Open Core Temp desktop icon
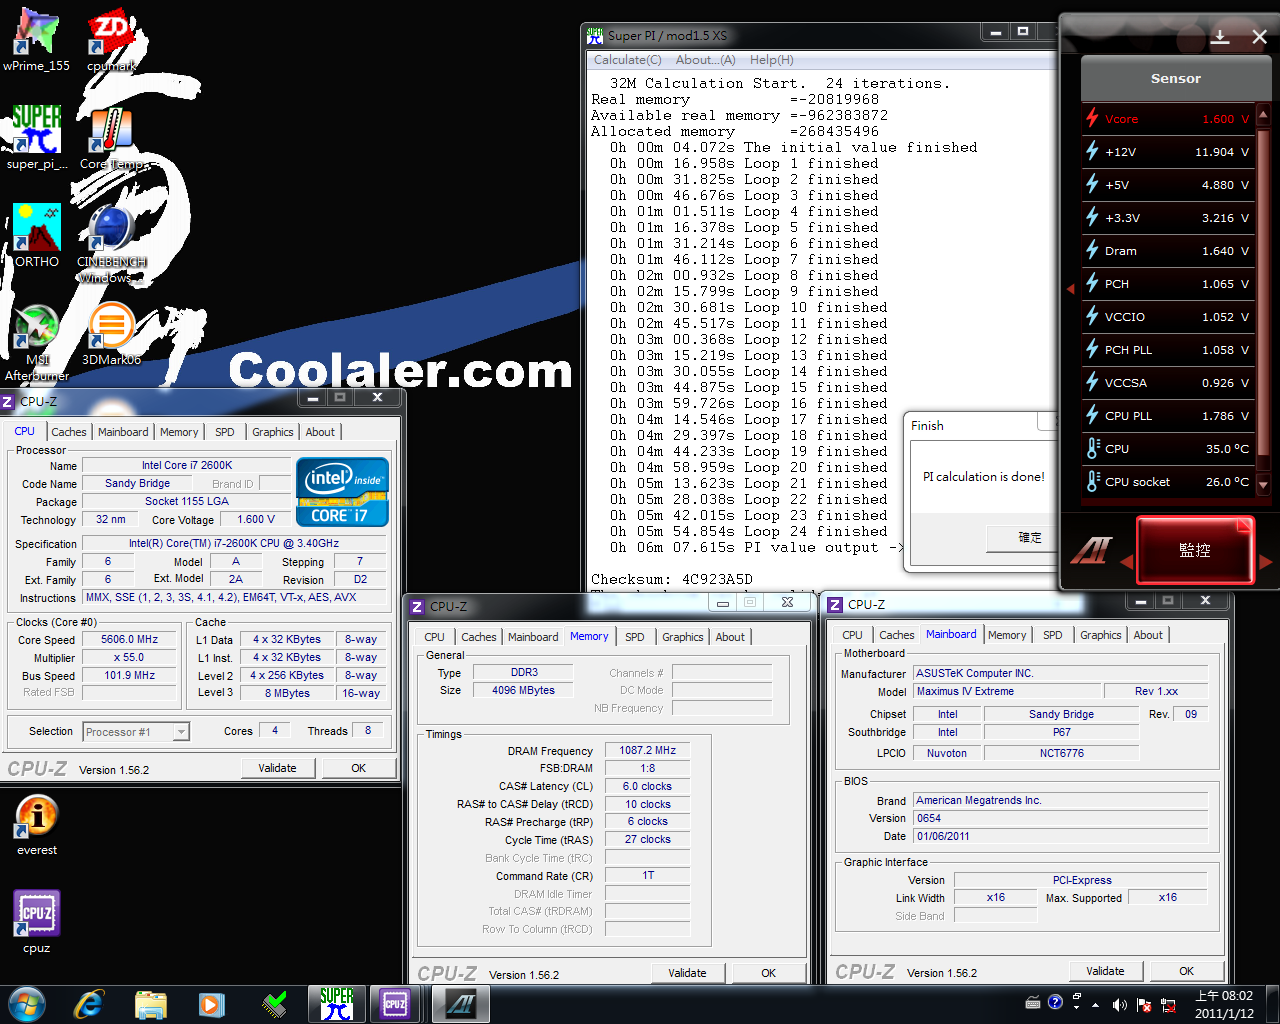The height and width of the screenshot is (1024, 1280). click(111, 138)
